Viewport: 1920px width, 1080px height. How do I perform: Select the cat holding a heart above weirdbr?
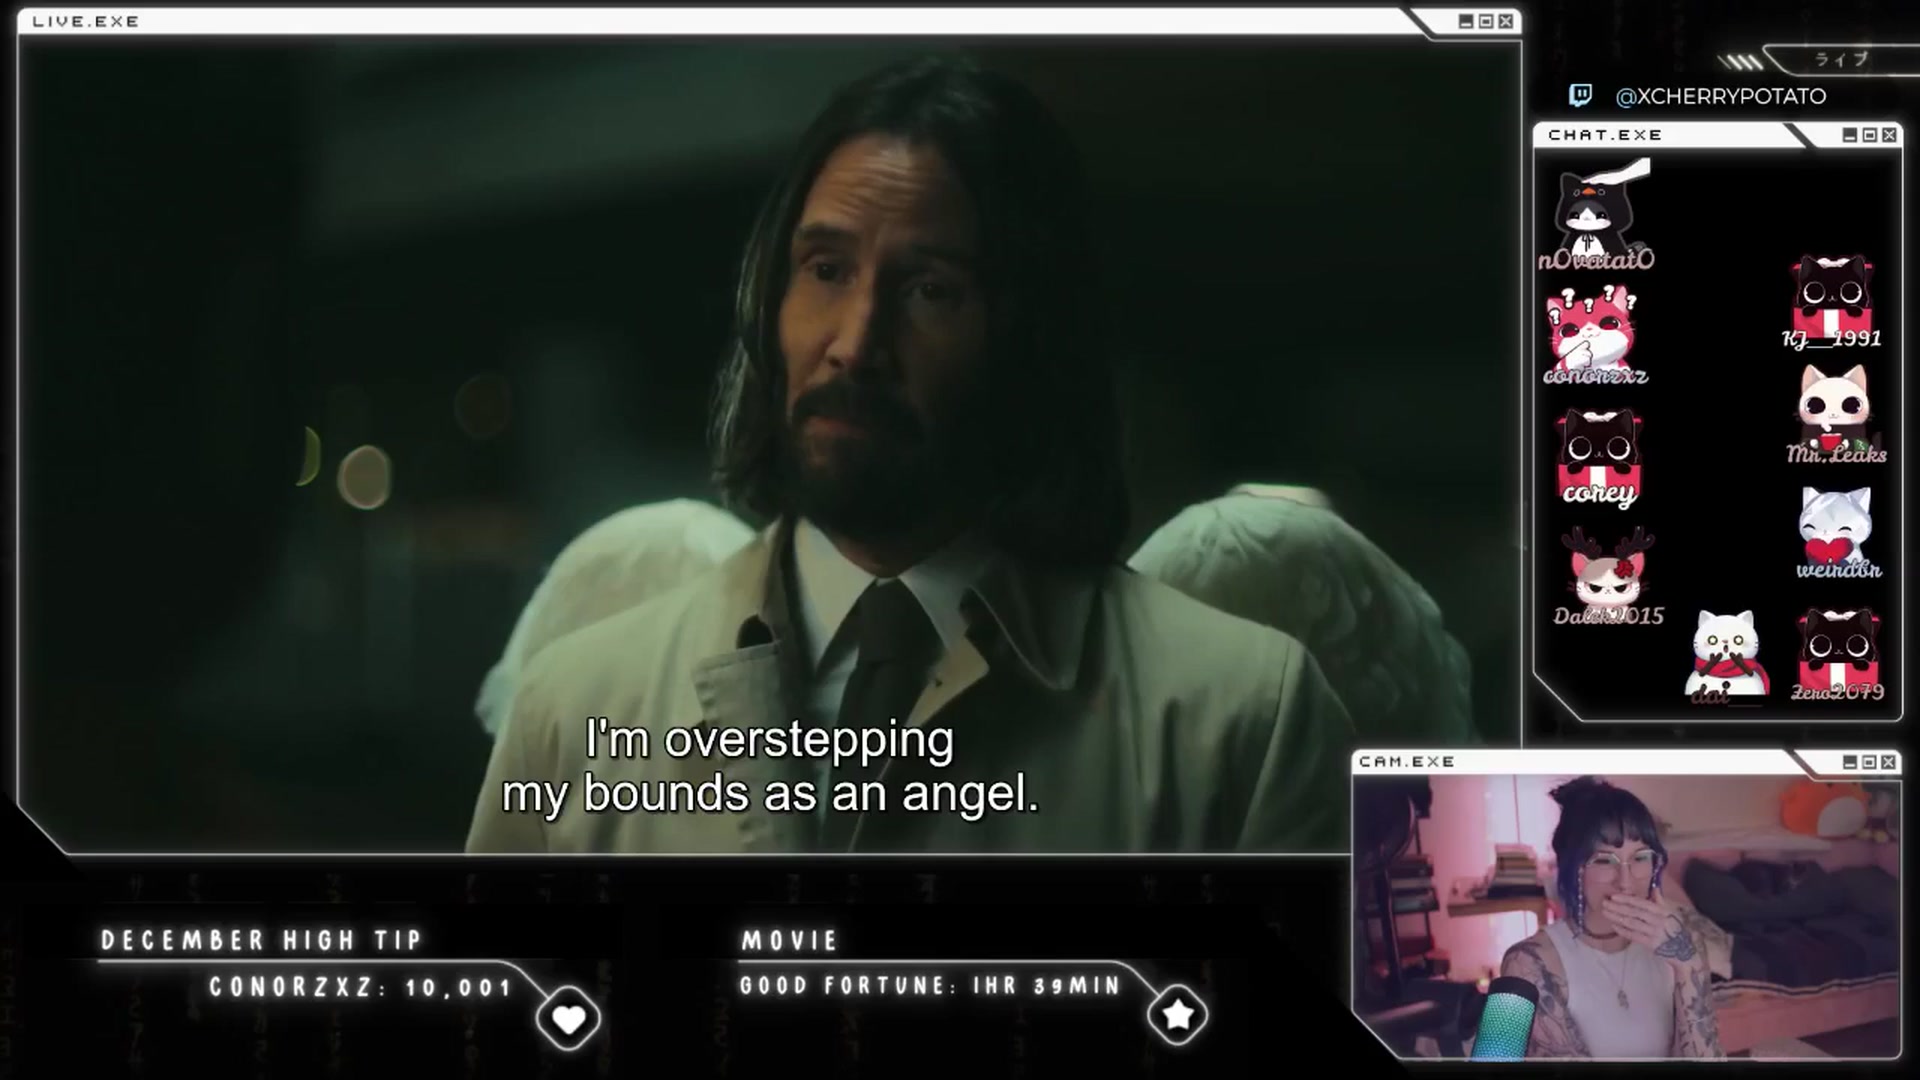pos(1836,525)
